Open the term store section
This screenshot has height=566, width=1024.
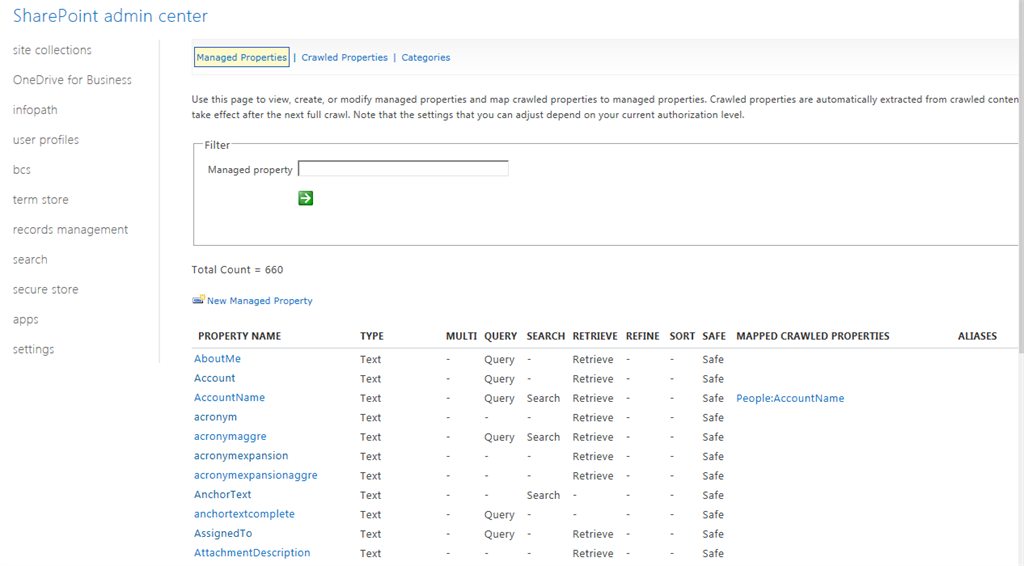coord(41,200)
